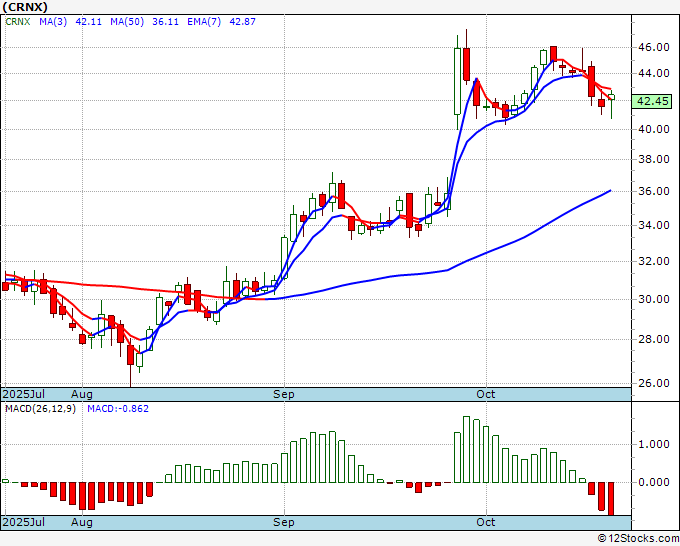
Task: Click Sep on the MACD timeline
Action: 284,522
